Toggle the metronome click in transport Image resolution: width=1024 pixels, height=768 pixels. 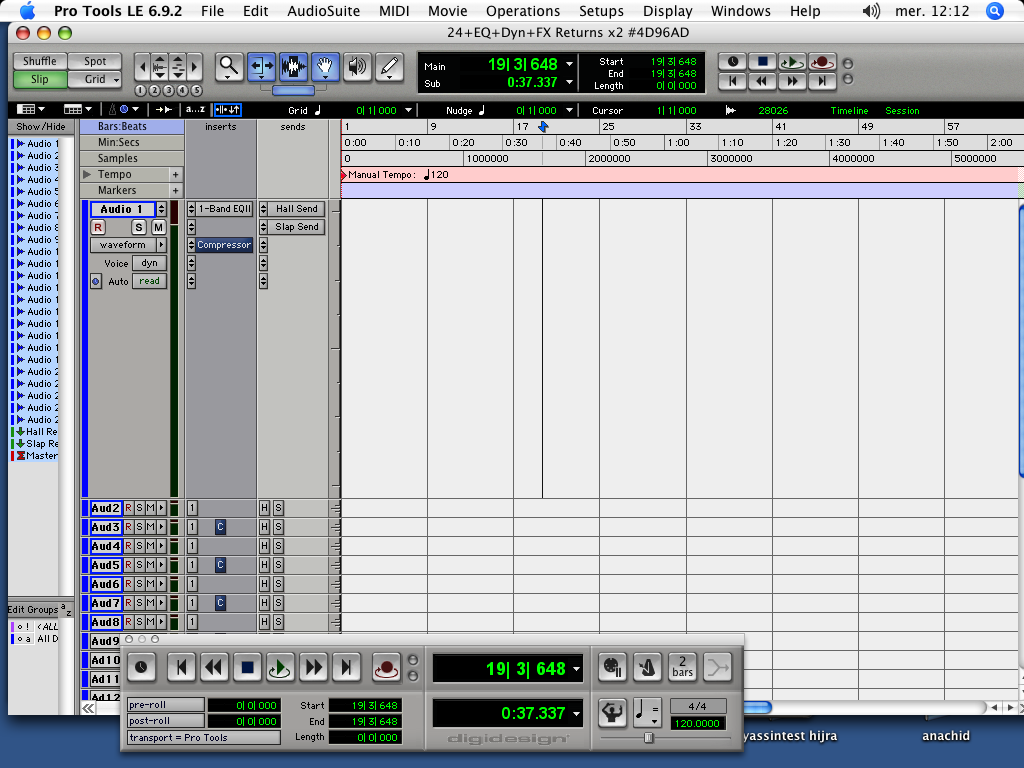pos(648,666)
